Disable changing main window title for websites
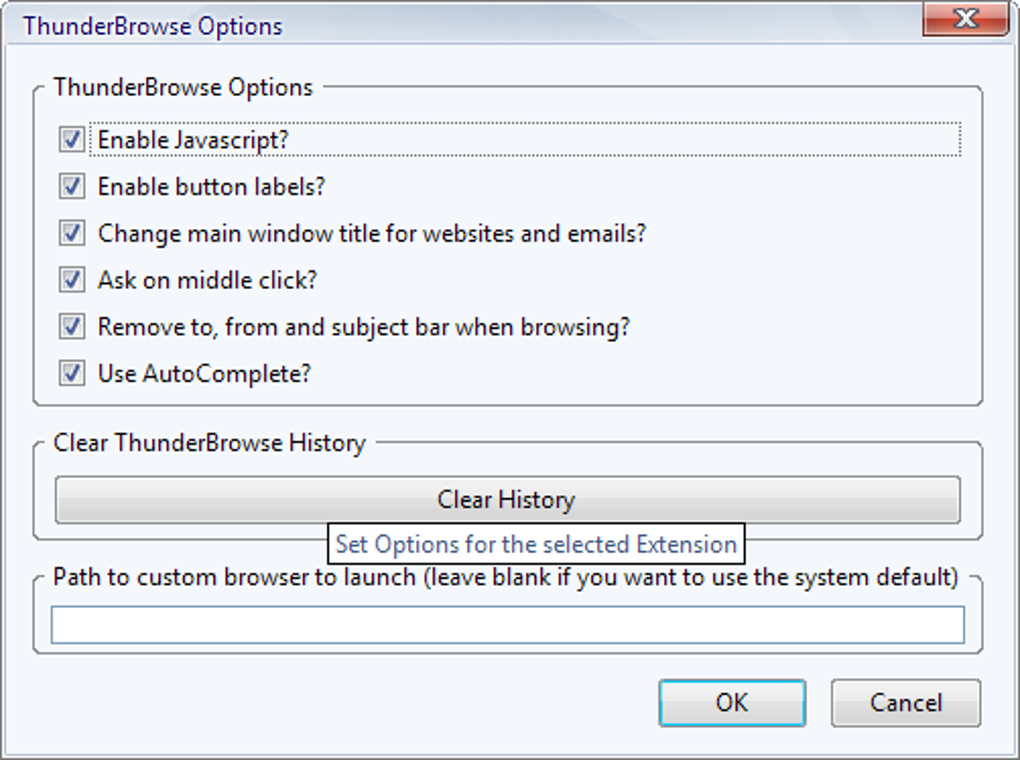This screenshot has height=760, width=1020. (70, 233)
